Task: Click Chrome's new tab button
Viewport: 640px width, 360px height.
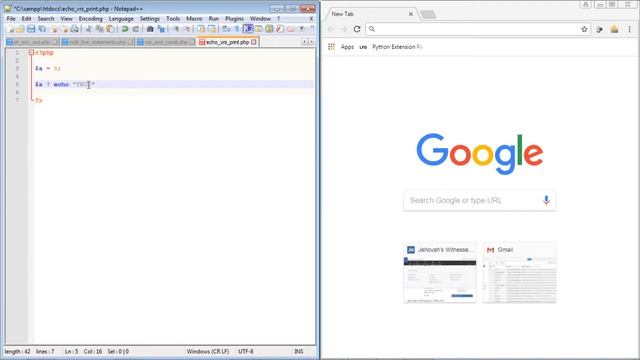Action: pos(428,14)
